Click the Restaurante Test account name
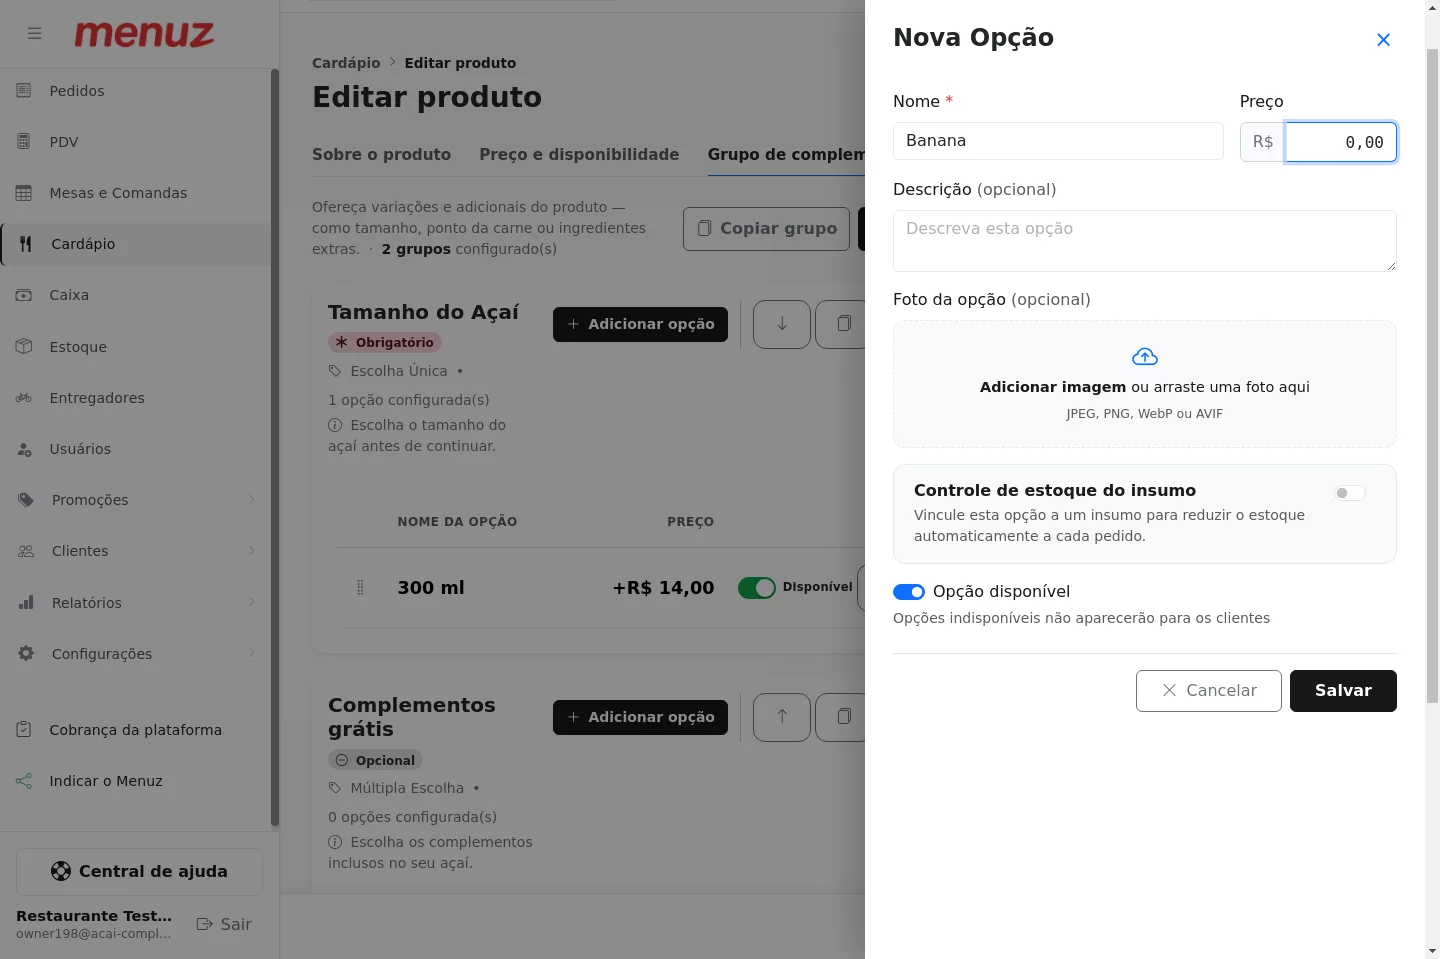Image resolution: width=1440 pixels, height=959 pixels. [x=94, y=916]
